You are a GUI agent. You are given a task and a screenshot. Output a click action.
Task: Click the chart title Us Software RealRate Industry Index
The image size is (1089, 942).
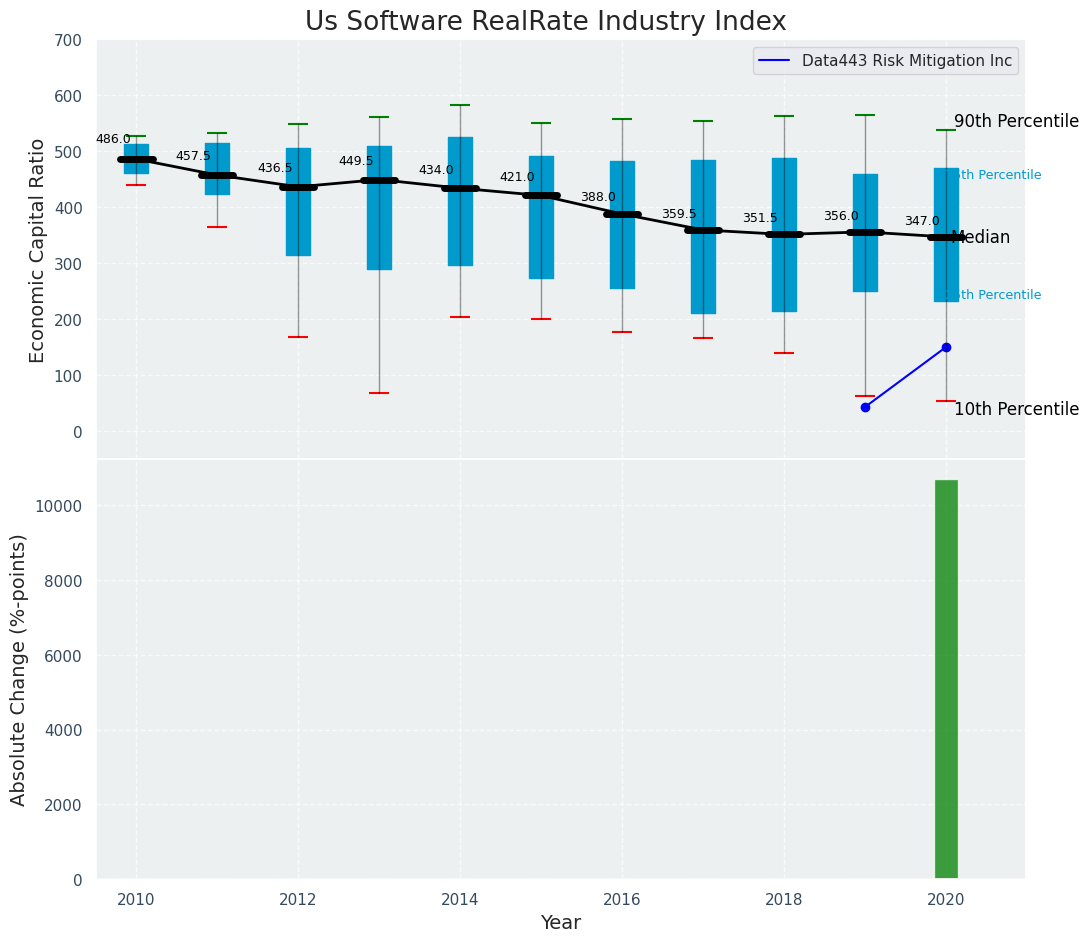coord(545,21)
